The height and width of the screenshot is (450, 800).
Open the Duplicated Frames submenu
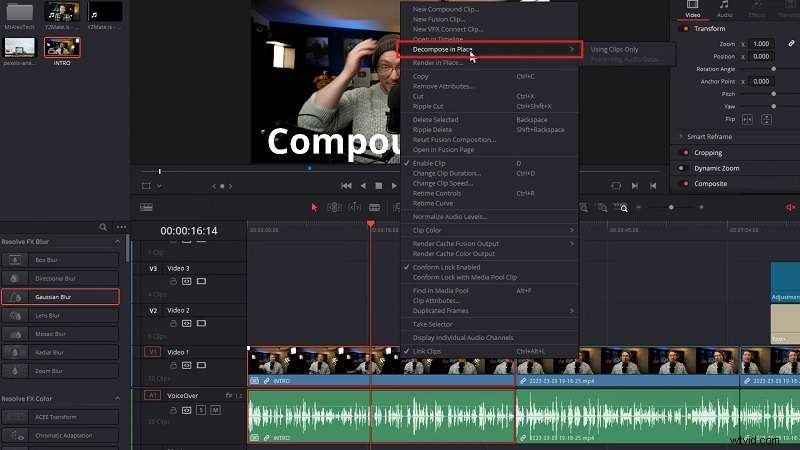(x=489, y=311)
